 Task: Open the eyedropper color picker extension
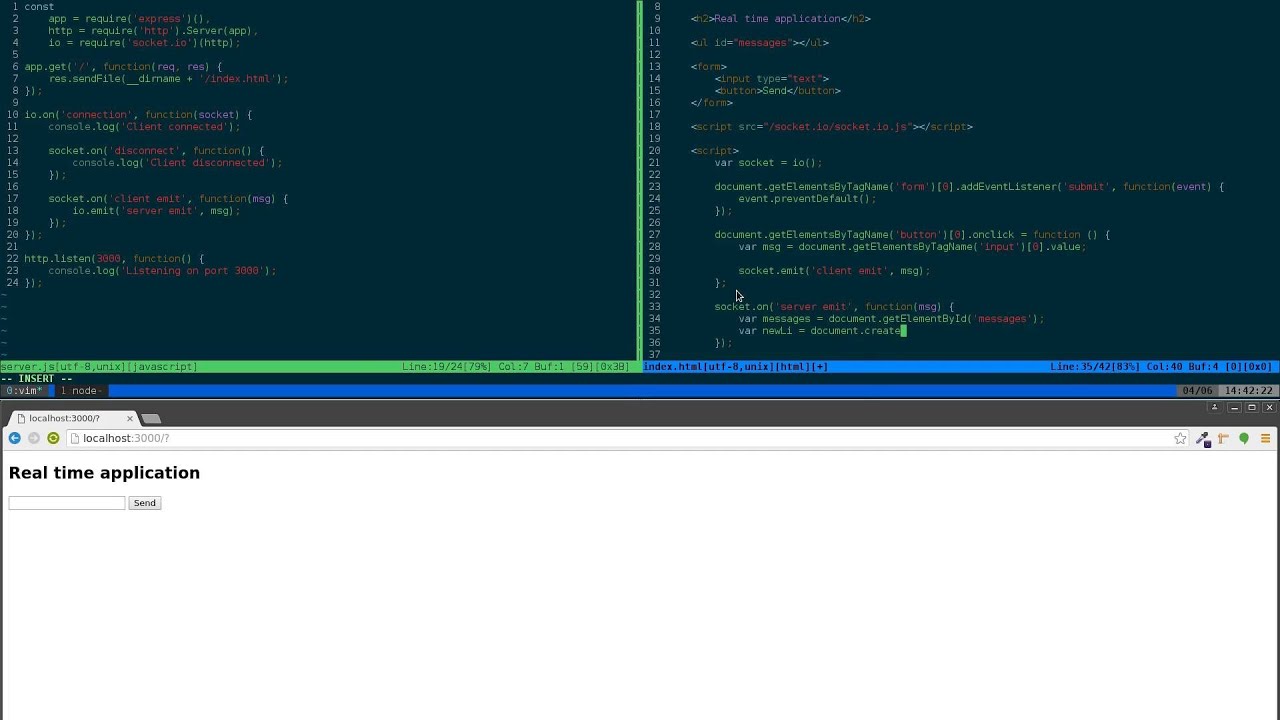click(1202, 438)
